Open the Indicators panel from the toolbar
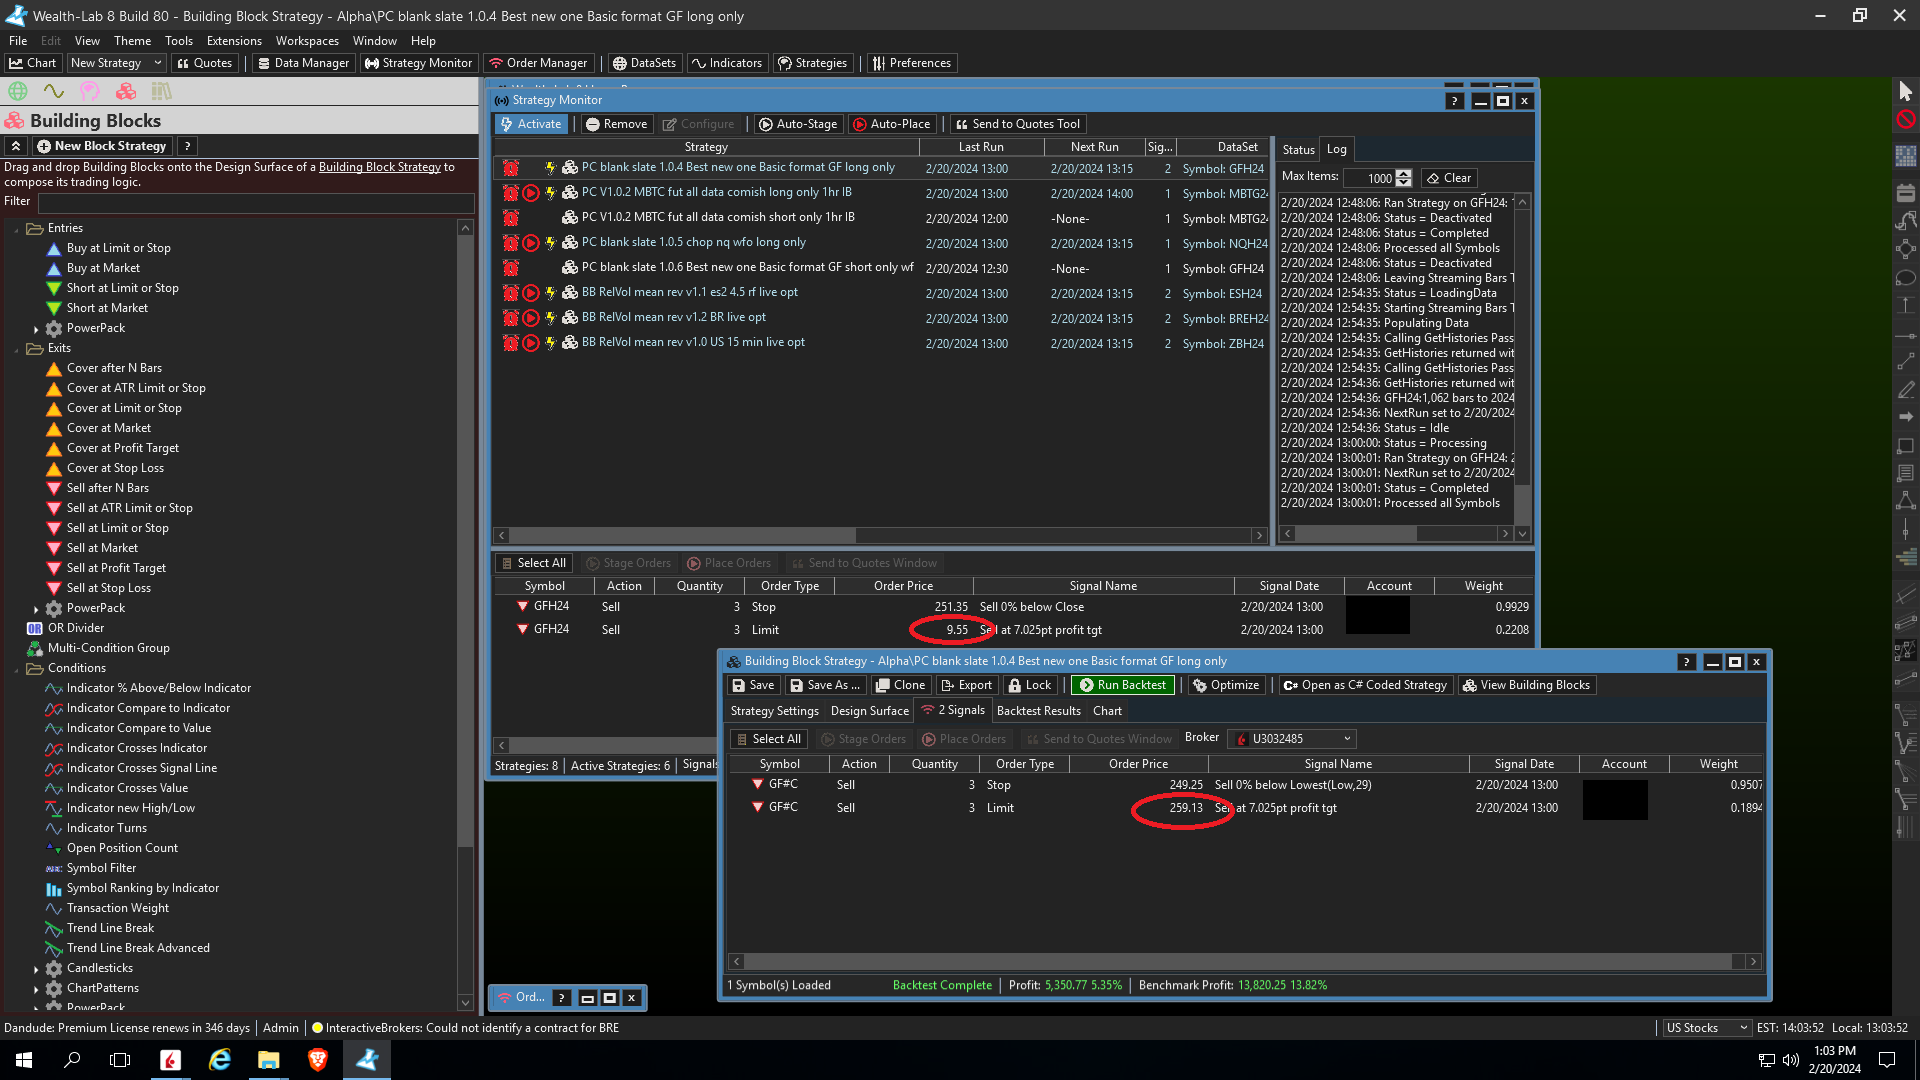Screen dimensions: 1920x1080 727,63
